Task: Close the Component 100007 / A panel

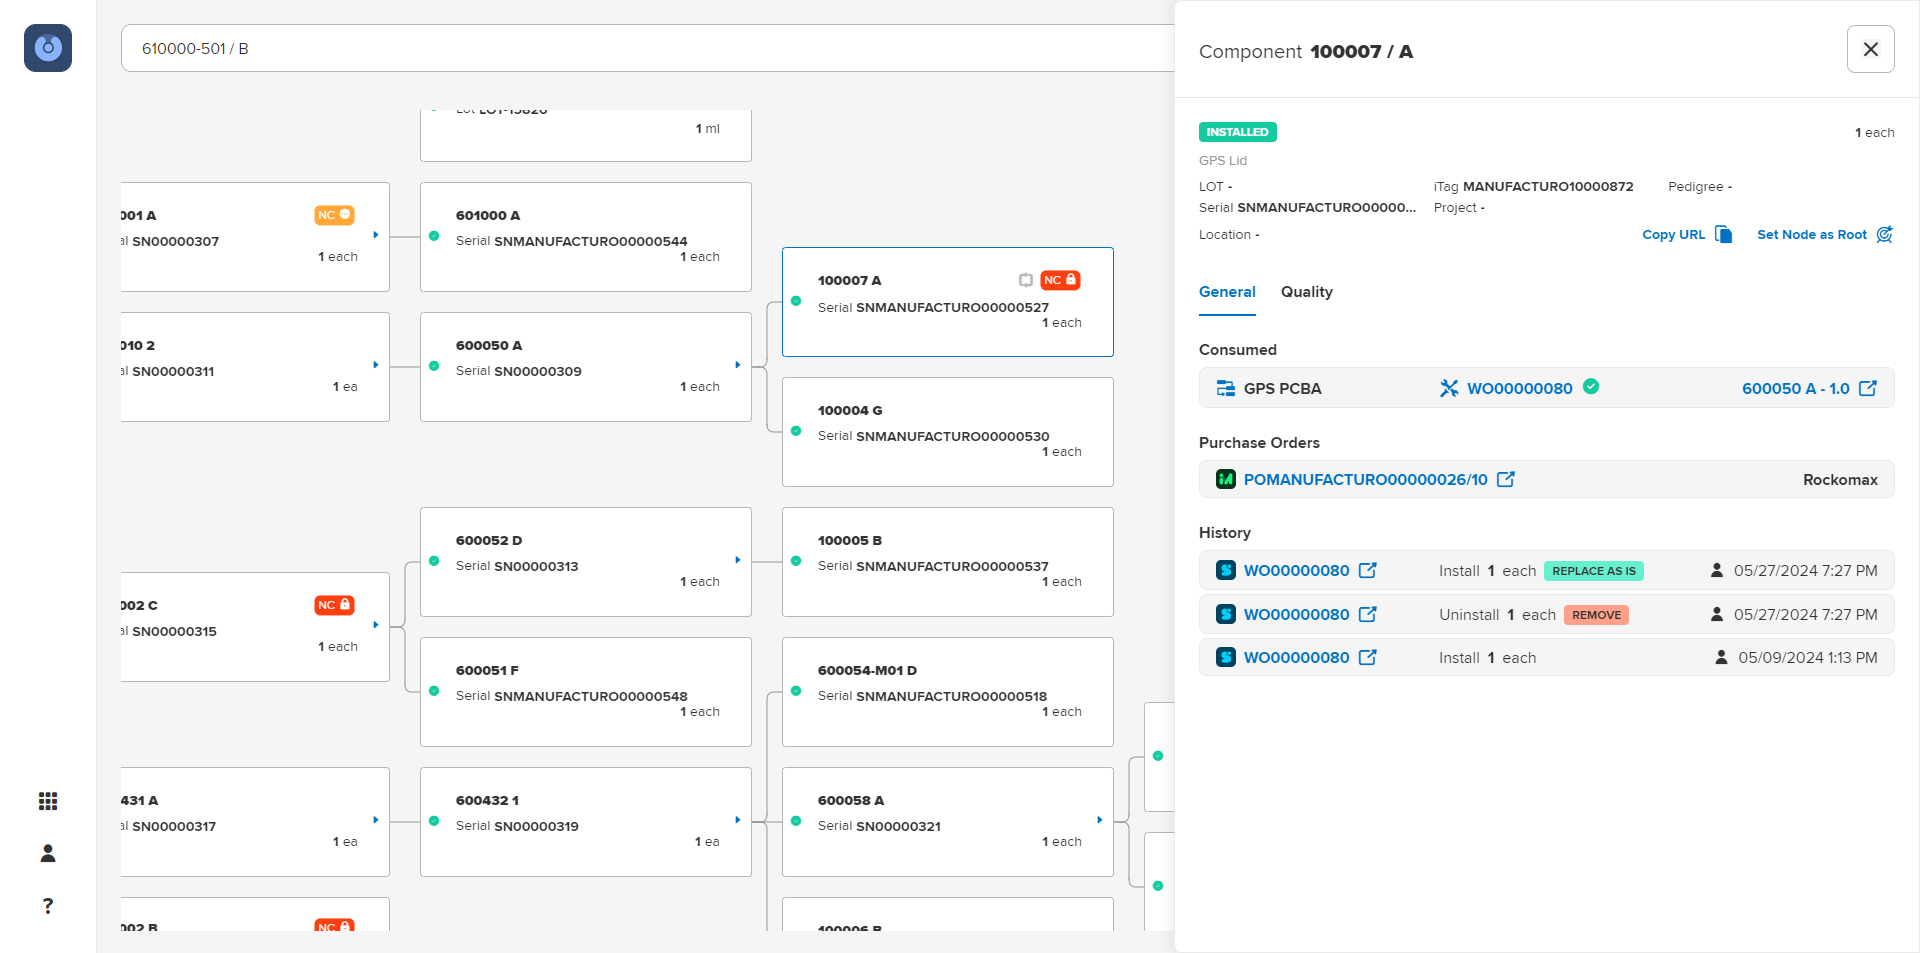Action: pos(1870,49)
